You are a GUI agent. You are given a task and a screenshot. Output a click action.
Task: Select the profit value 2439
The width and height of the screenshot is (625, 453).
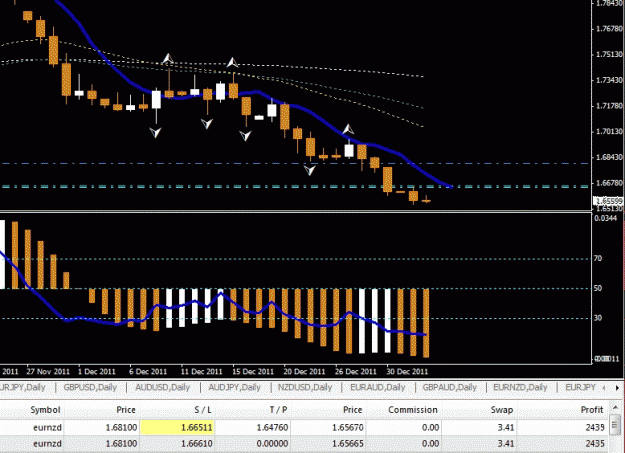(595, 427)
